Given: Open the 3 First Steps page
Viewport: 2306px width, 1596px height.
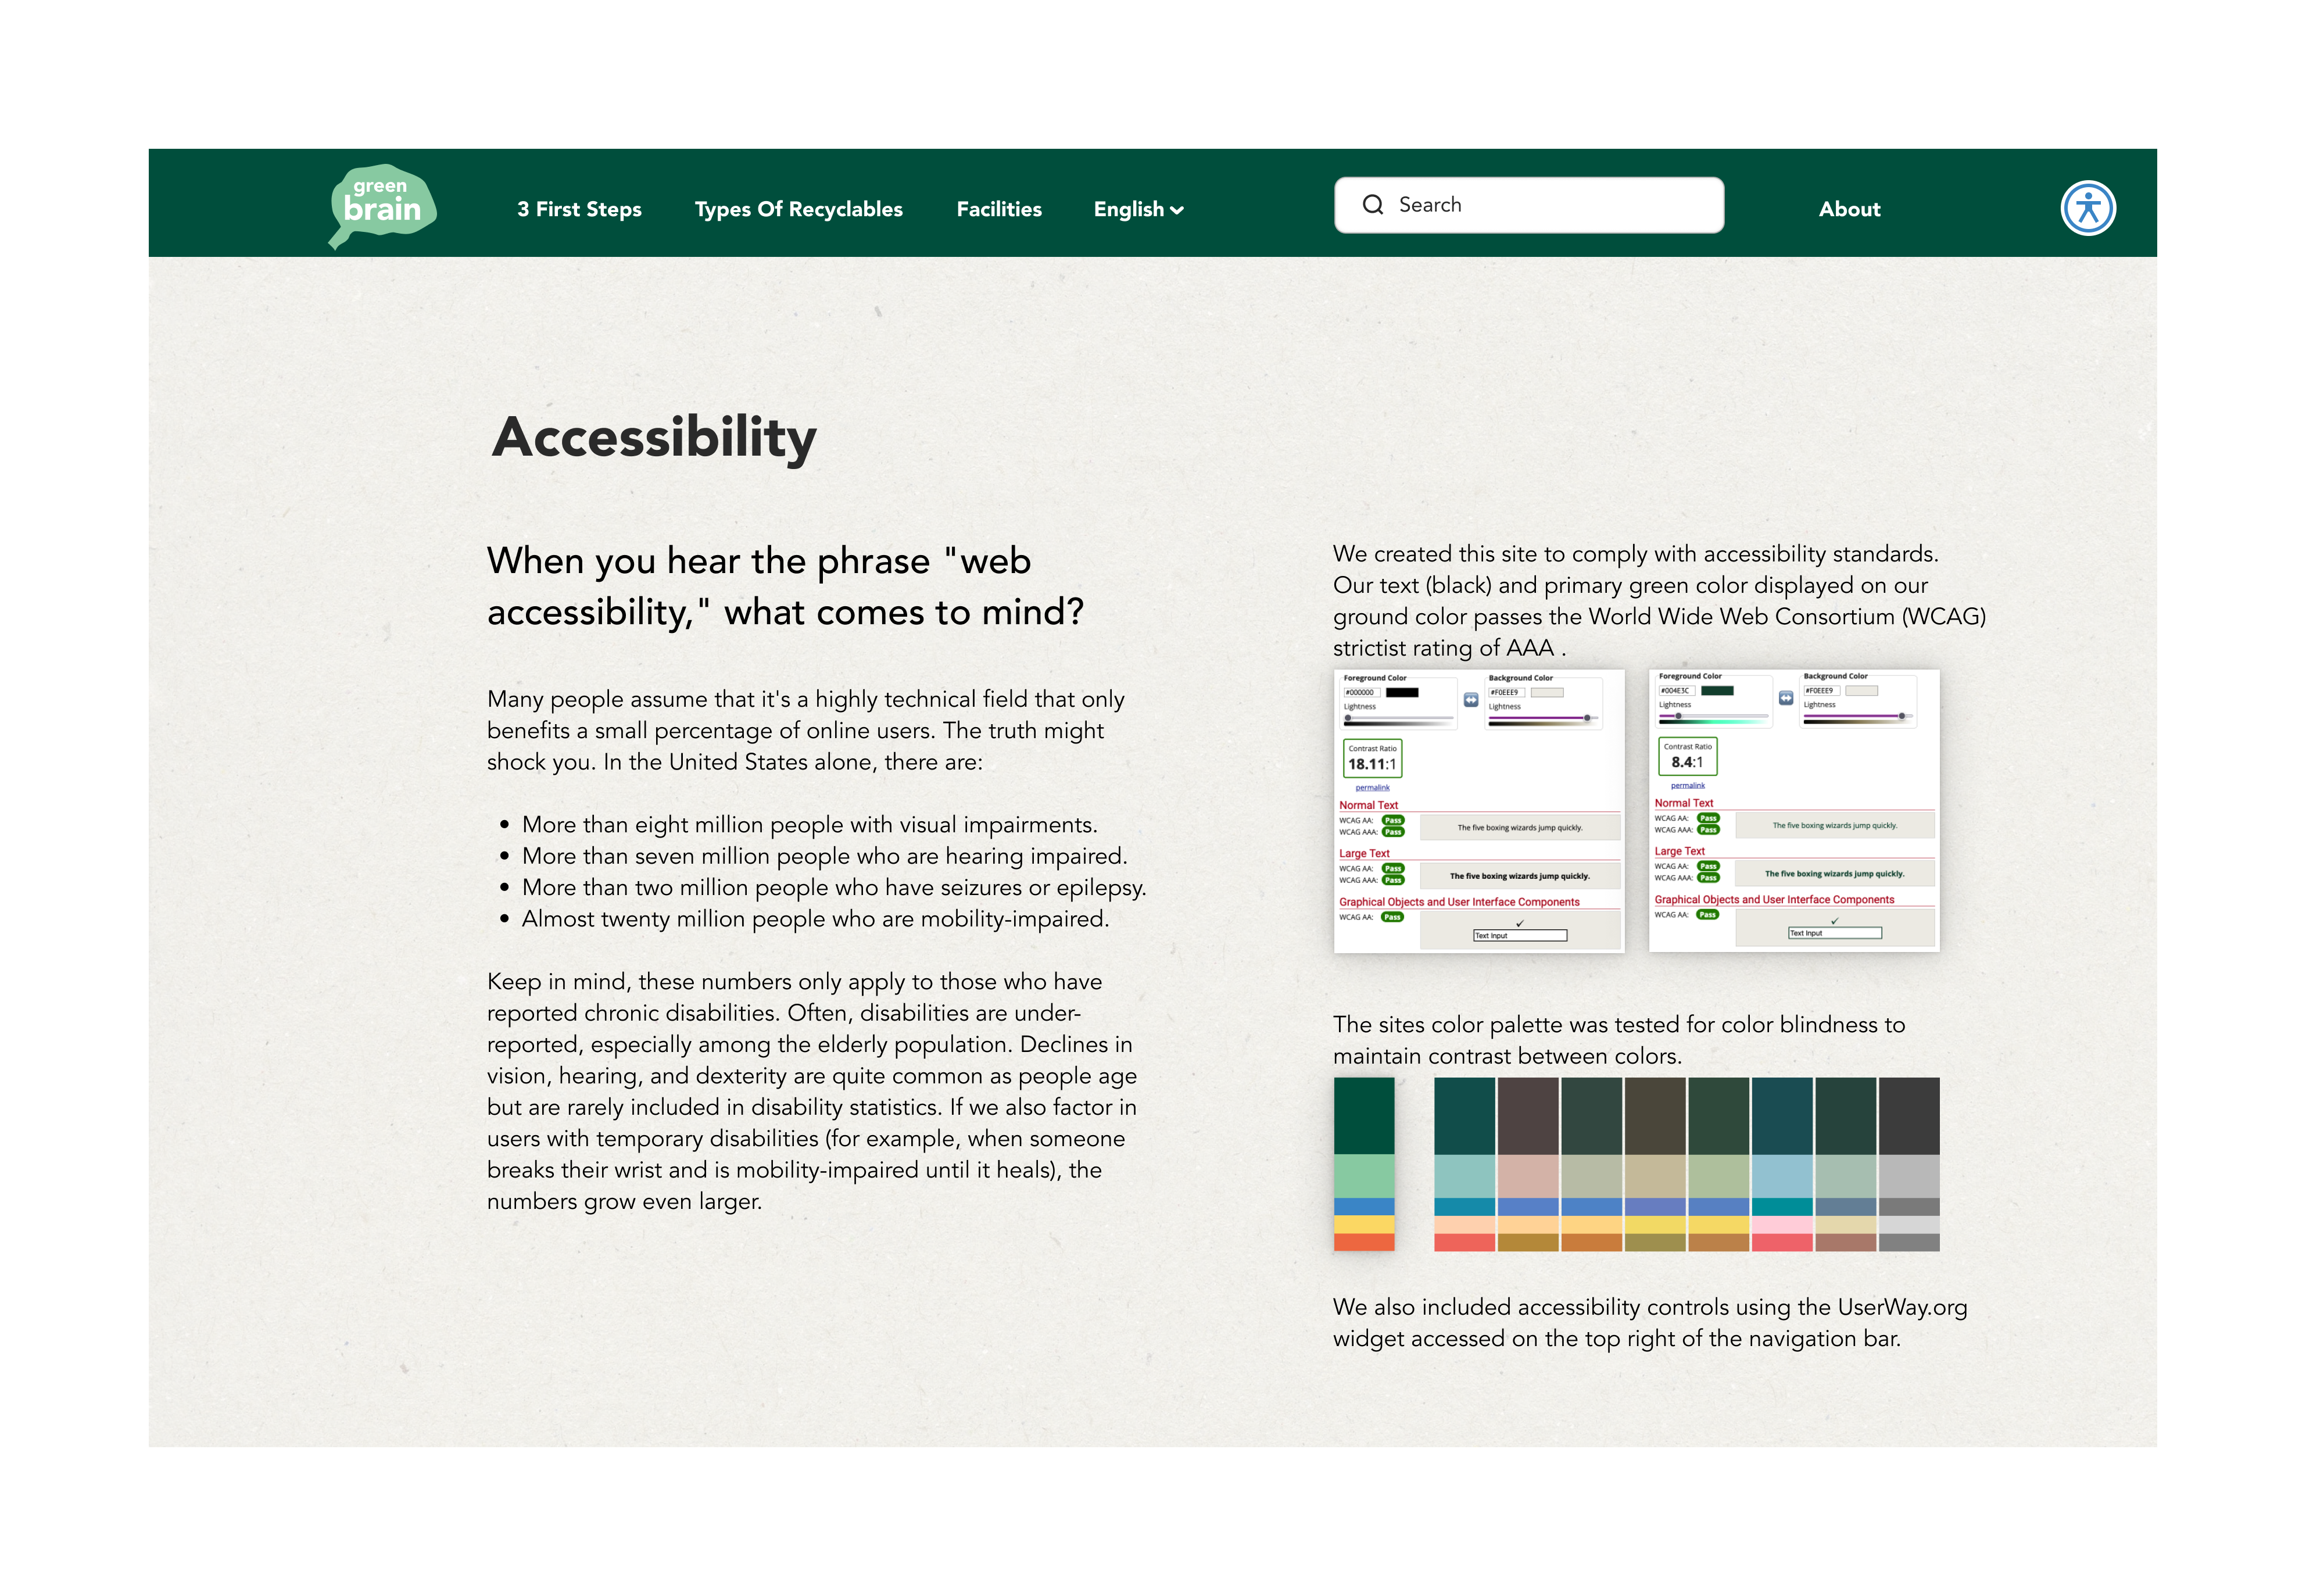Looking at the screenshot, I should click(x=579, y=209).
